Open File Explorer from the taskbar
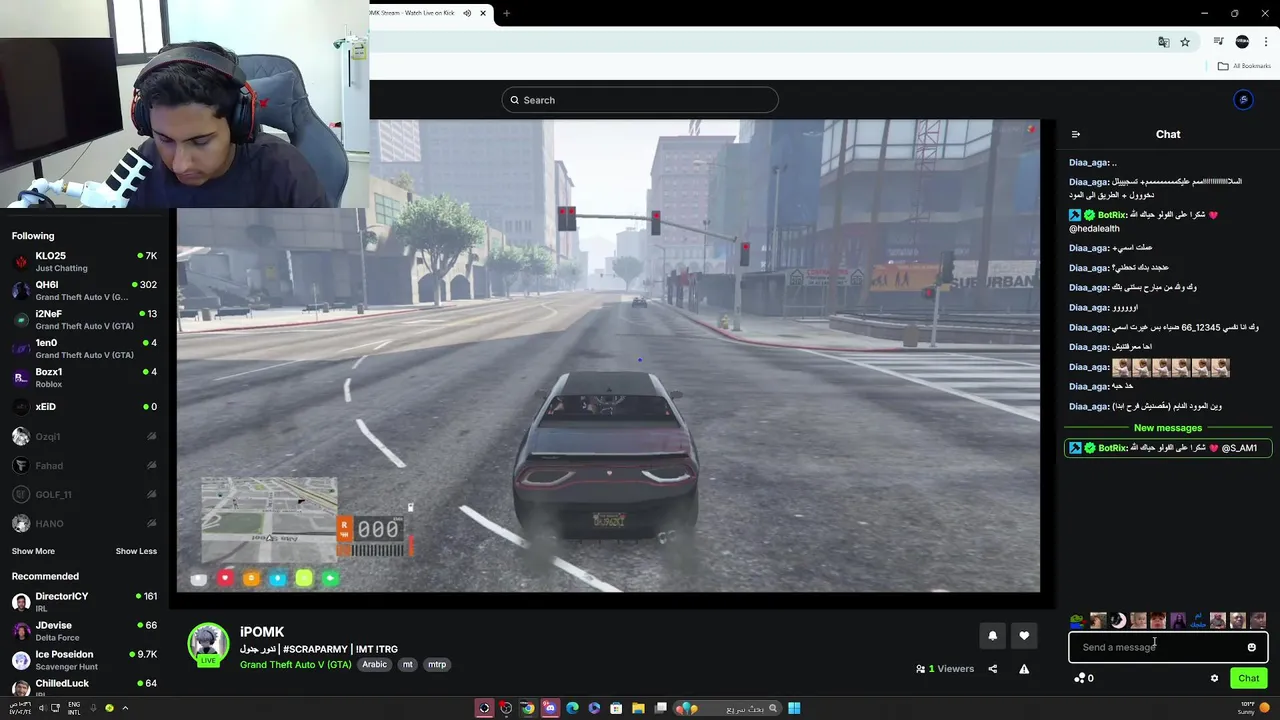The height and width of the screenshot is (720, 1280). tap(638, 708)
